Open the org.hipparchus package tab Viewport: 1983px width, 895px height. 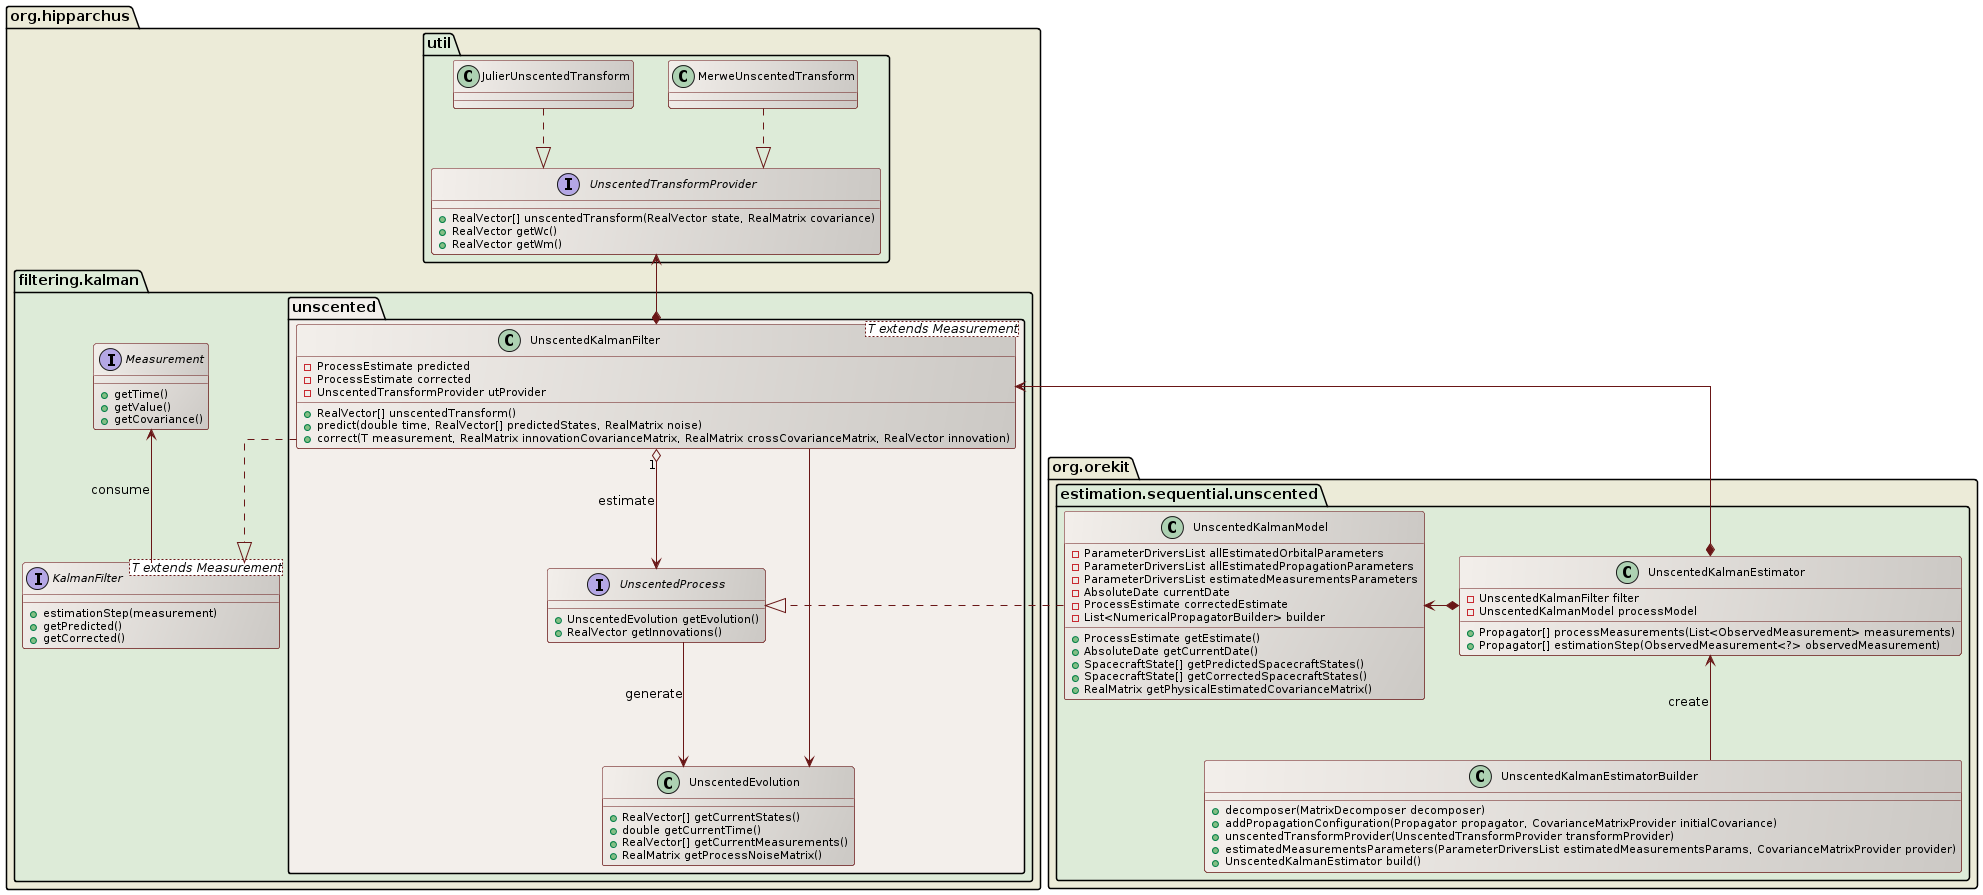(69, 16)
